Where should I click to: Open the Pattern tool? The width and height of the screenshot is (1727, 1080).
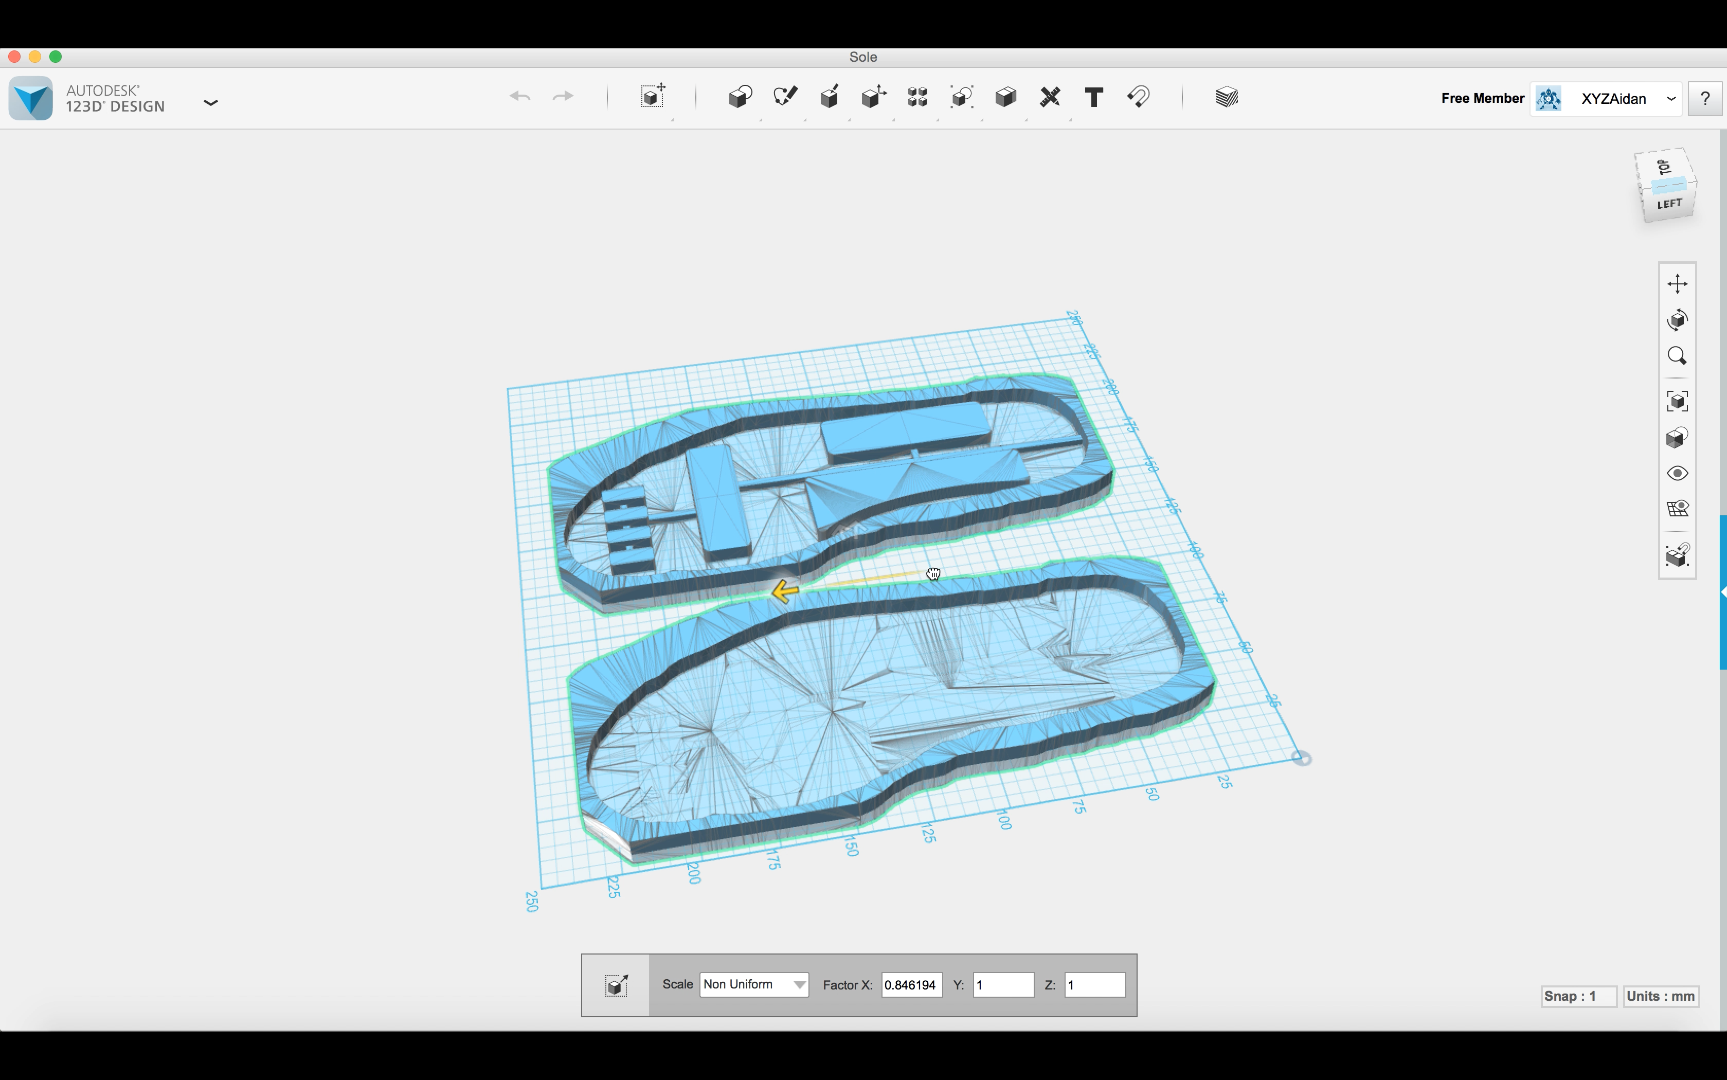[x=916, y=96]
